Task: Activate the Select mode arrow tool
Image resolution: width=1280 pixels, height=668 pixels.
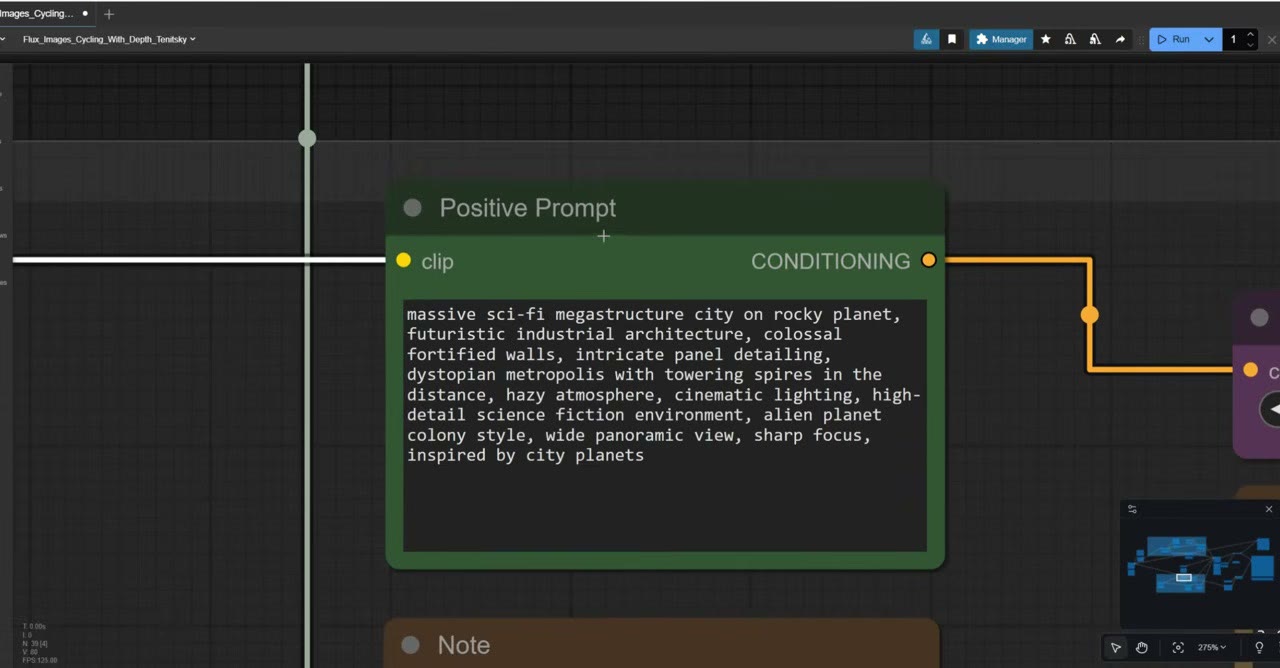Action: [1116, 647]
